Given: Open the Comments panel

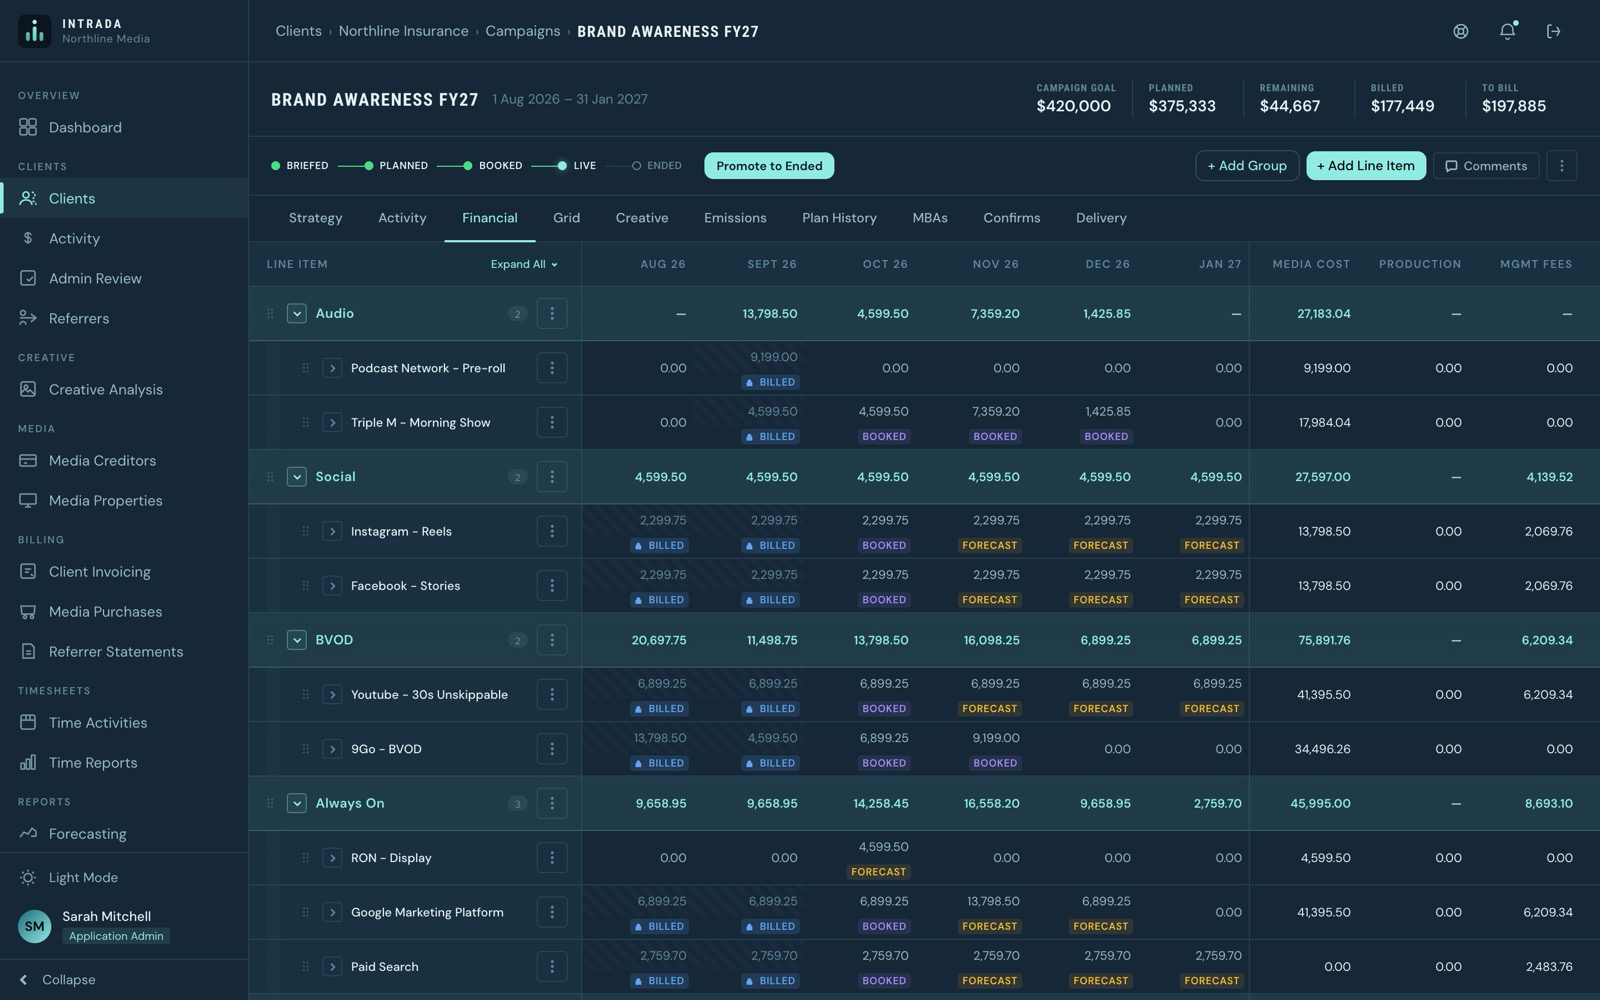Looking at the screenshot, I should click(1486, 166).
